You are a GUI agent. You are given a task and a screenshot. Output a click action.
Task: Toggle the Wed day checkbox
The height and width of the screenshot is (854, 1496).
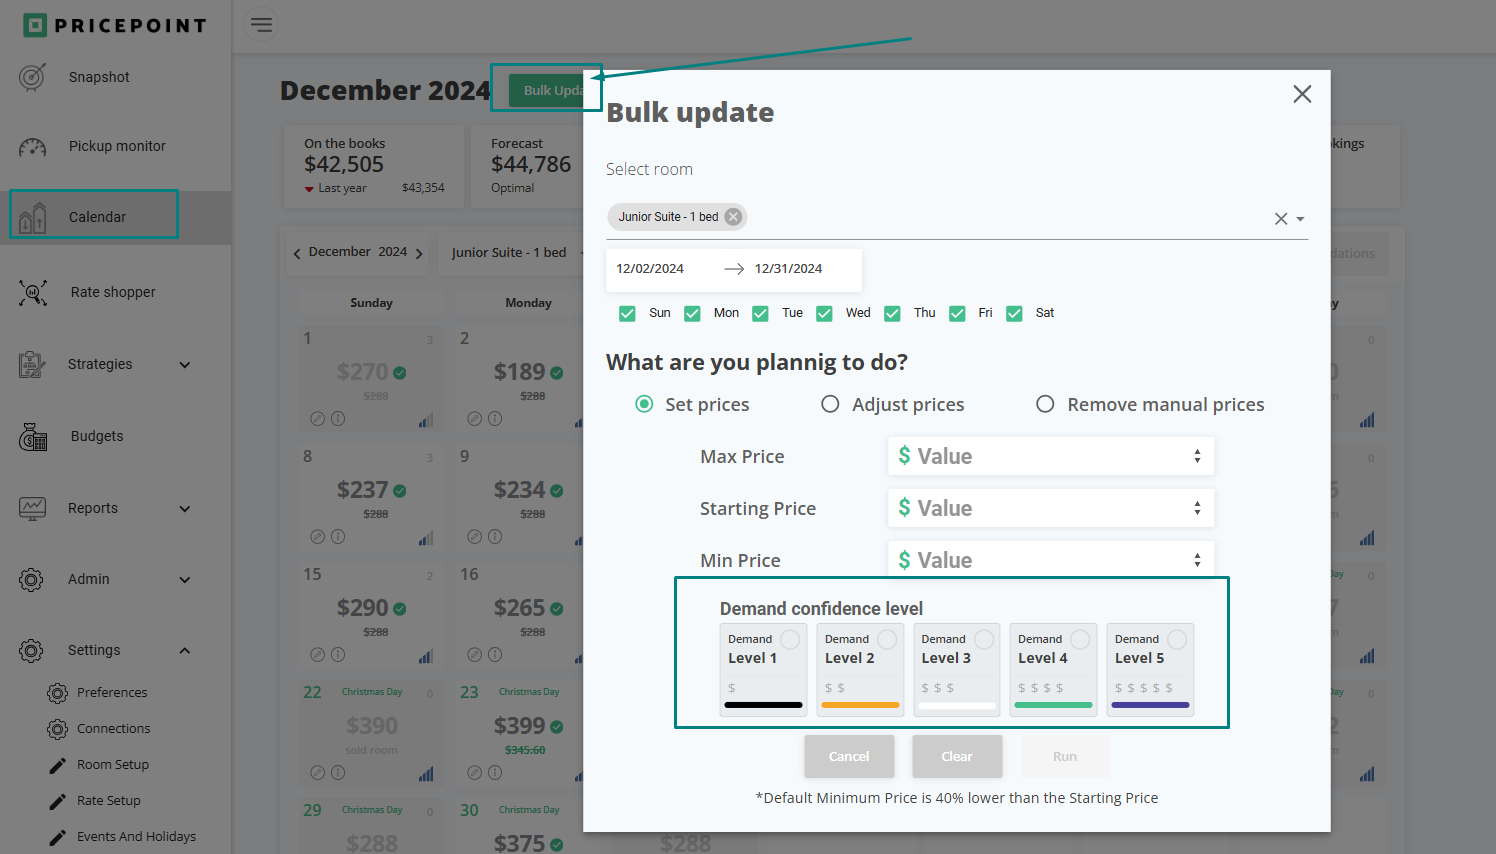(824, 314)
